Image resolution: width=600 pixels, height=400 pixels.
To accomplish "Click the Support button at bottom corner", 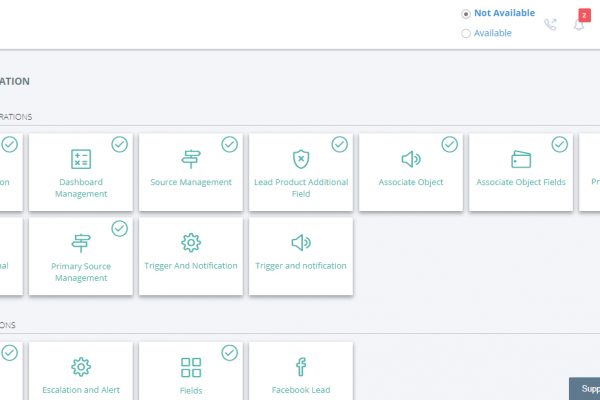I will (x=584, y=389).
